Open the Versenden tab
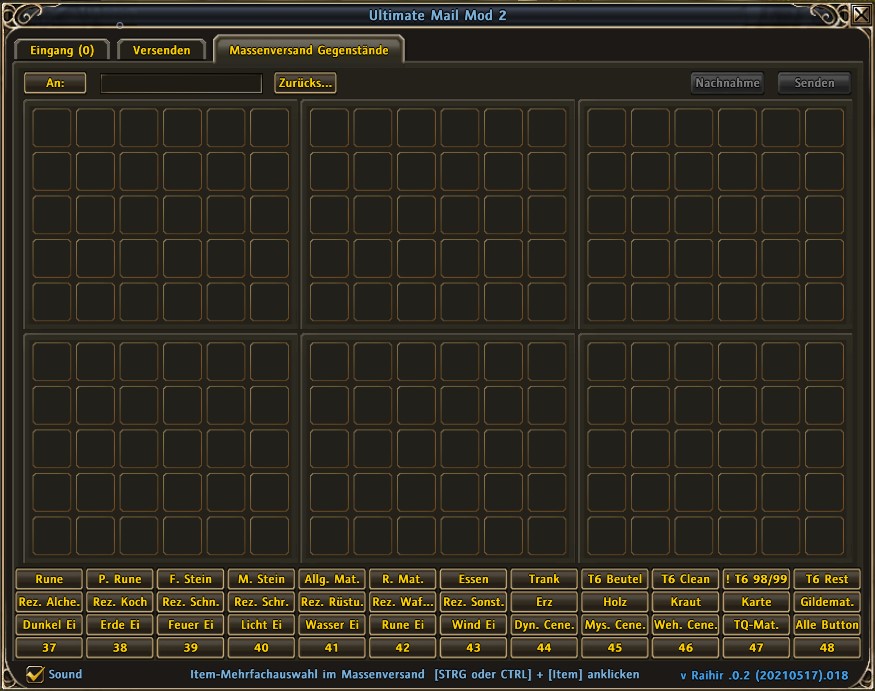 point(162,50)
